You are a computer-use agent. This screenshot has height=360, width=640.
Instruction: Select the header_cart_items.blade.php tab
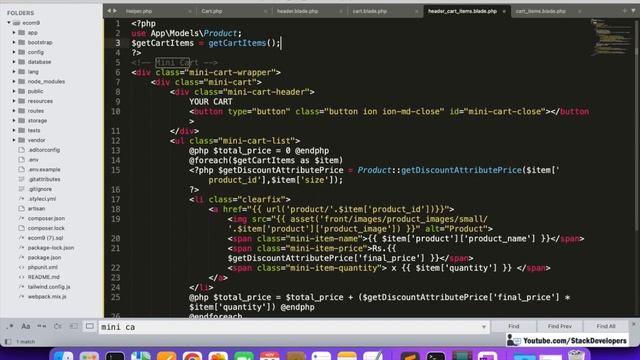point(462,11)
